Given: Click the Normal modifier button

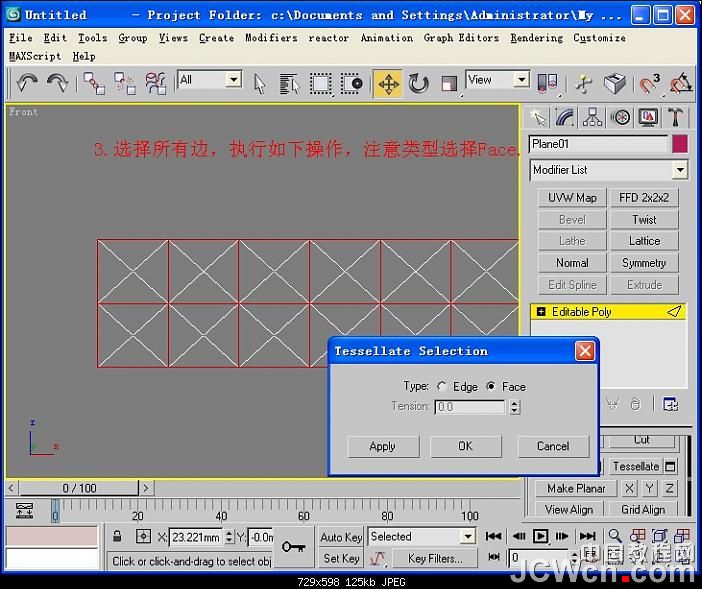Looking at the screenshot, I should coord(572,263).
